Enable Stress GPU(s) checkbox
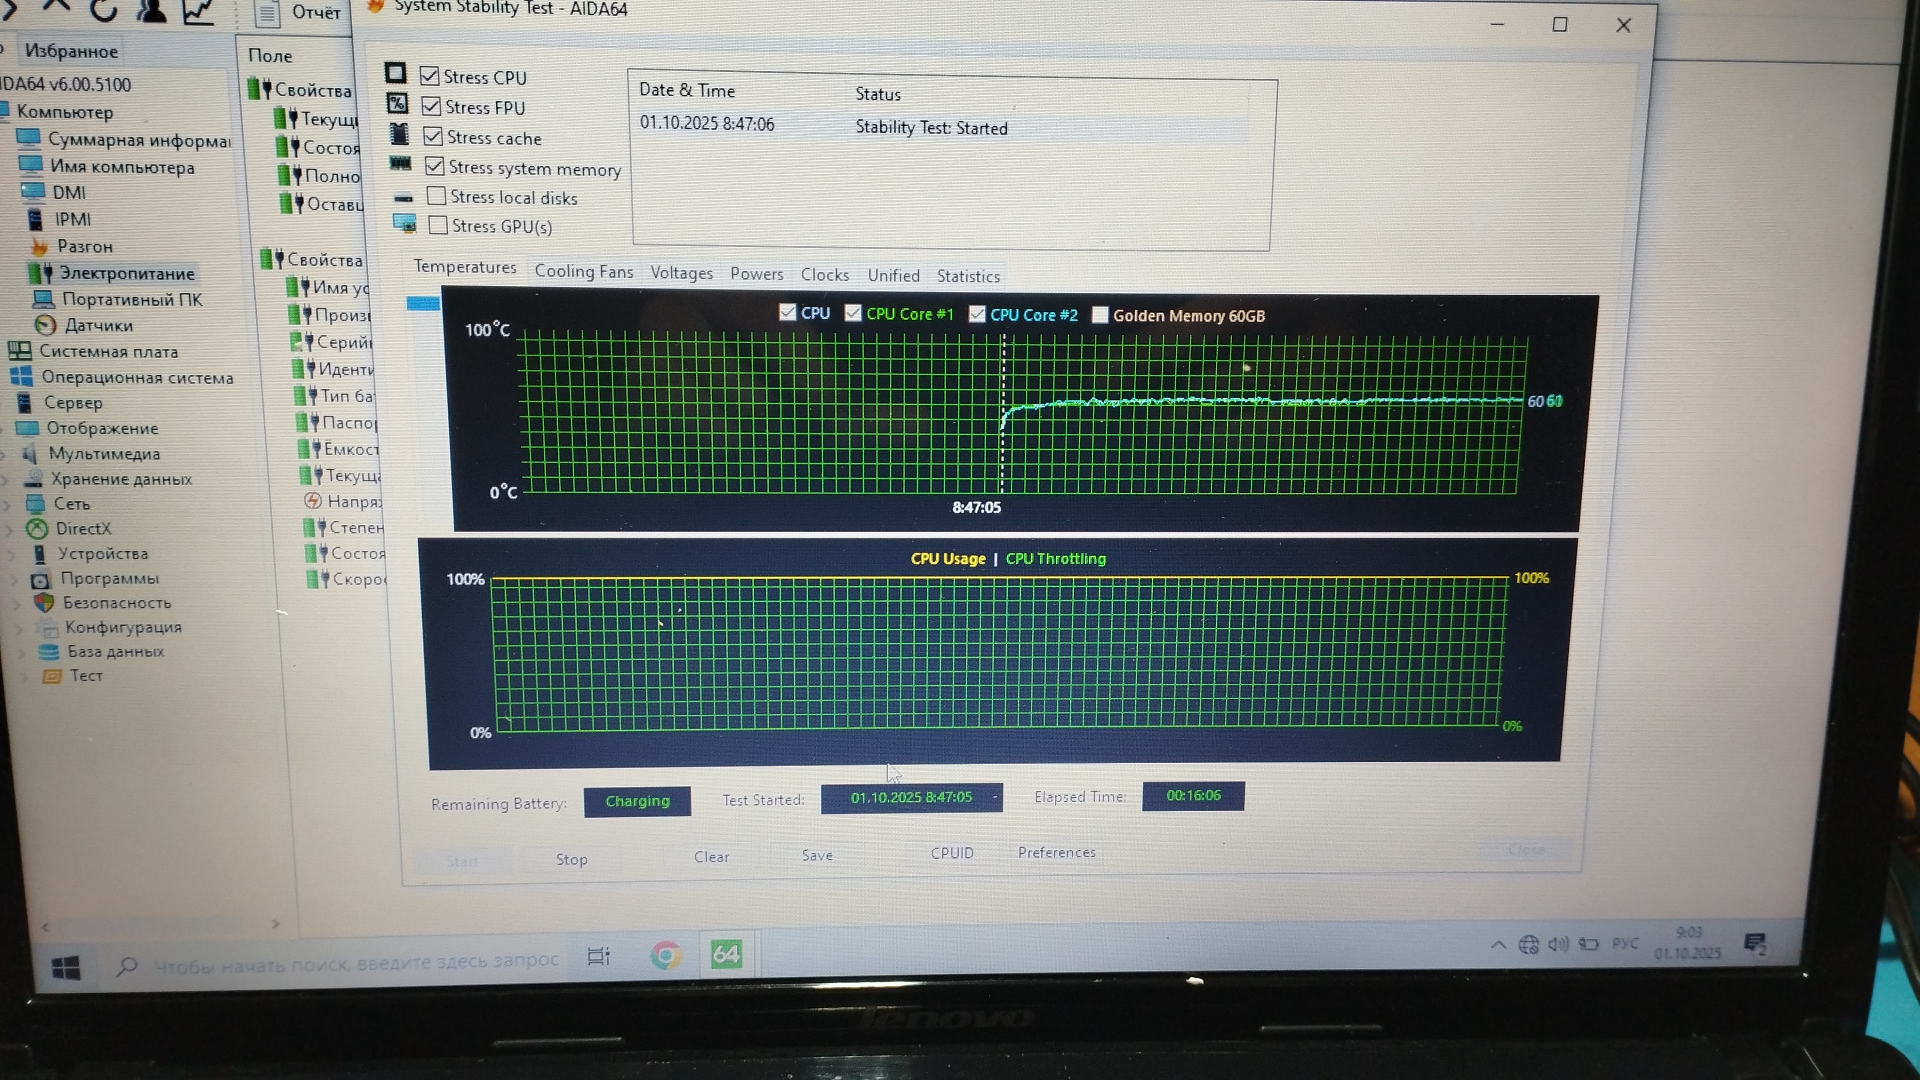This screenshot has width=1920, height=1080. (x=438, y=225)
